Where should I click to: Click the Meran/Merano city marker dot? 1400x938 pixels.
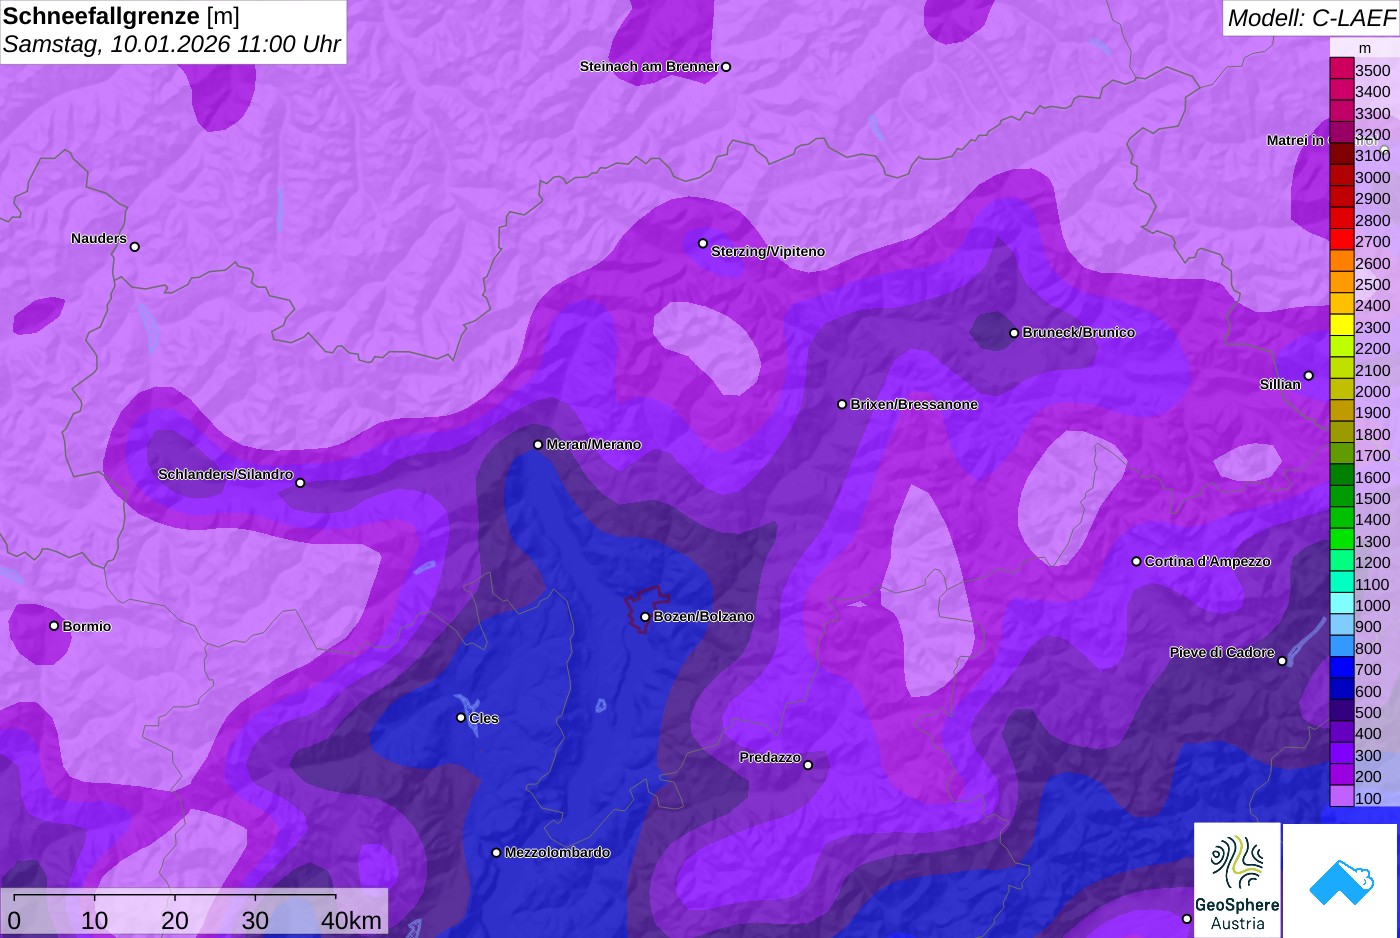coord(538,445)
